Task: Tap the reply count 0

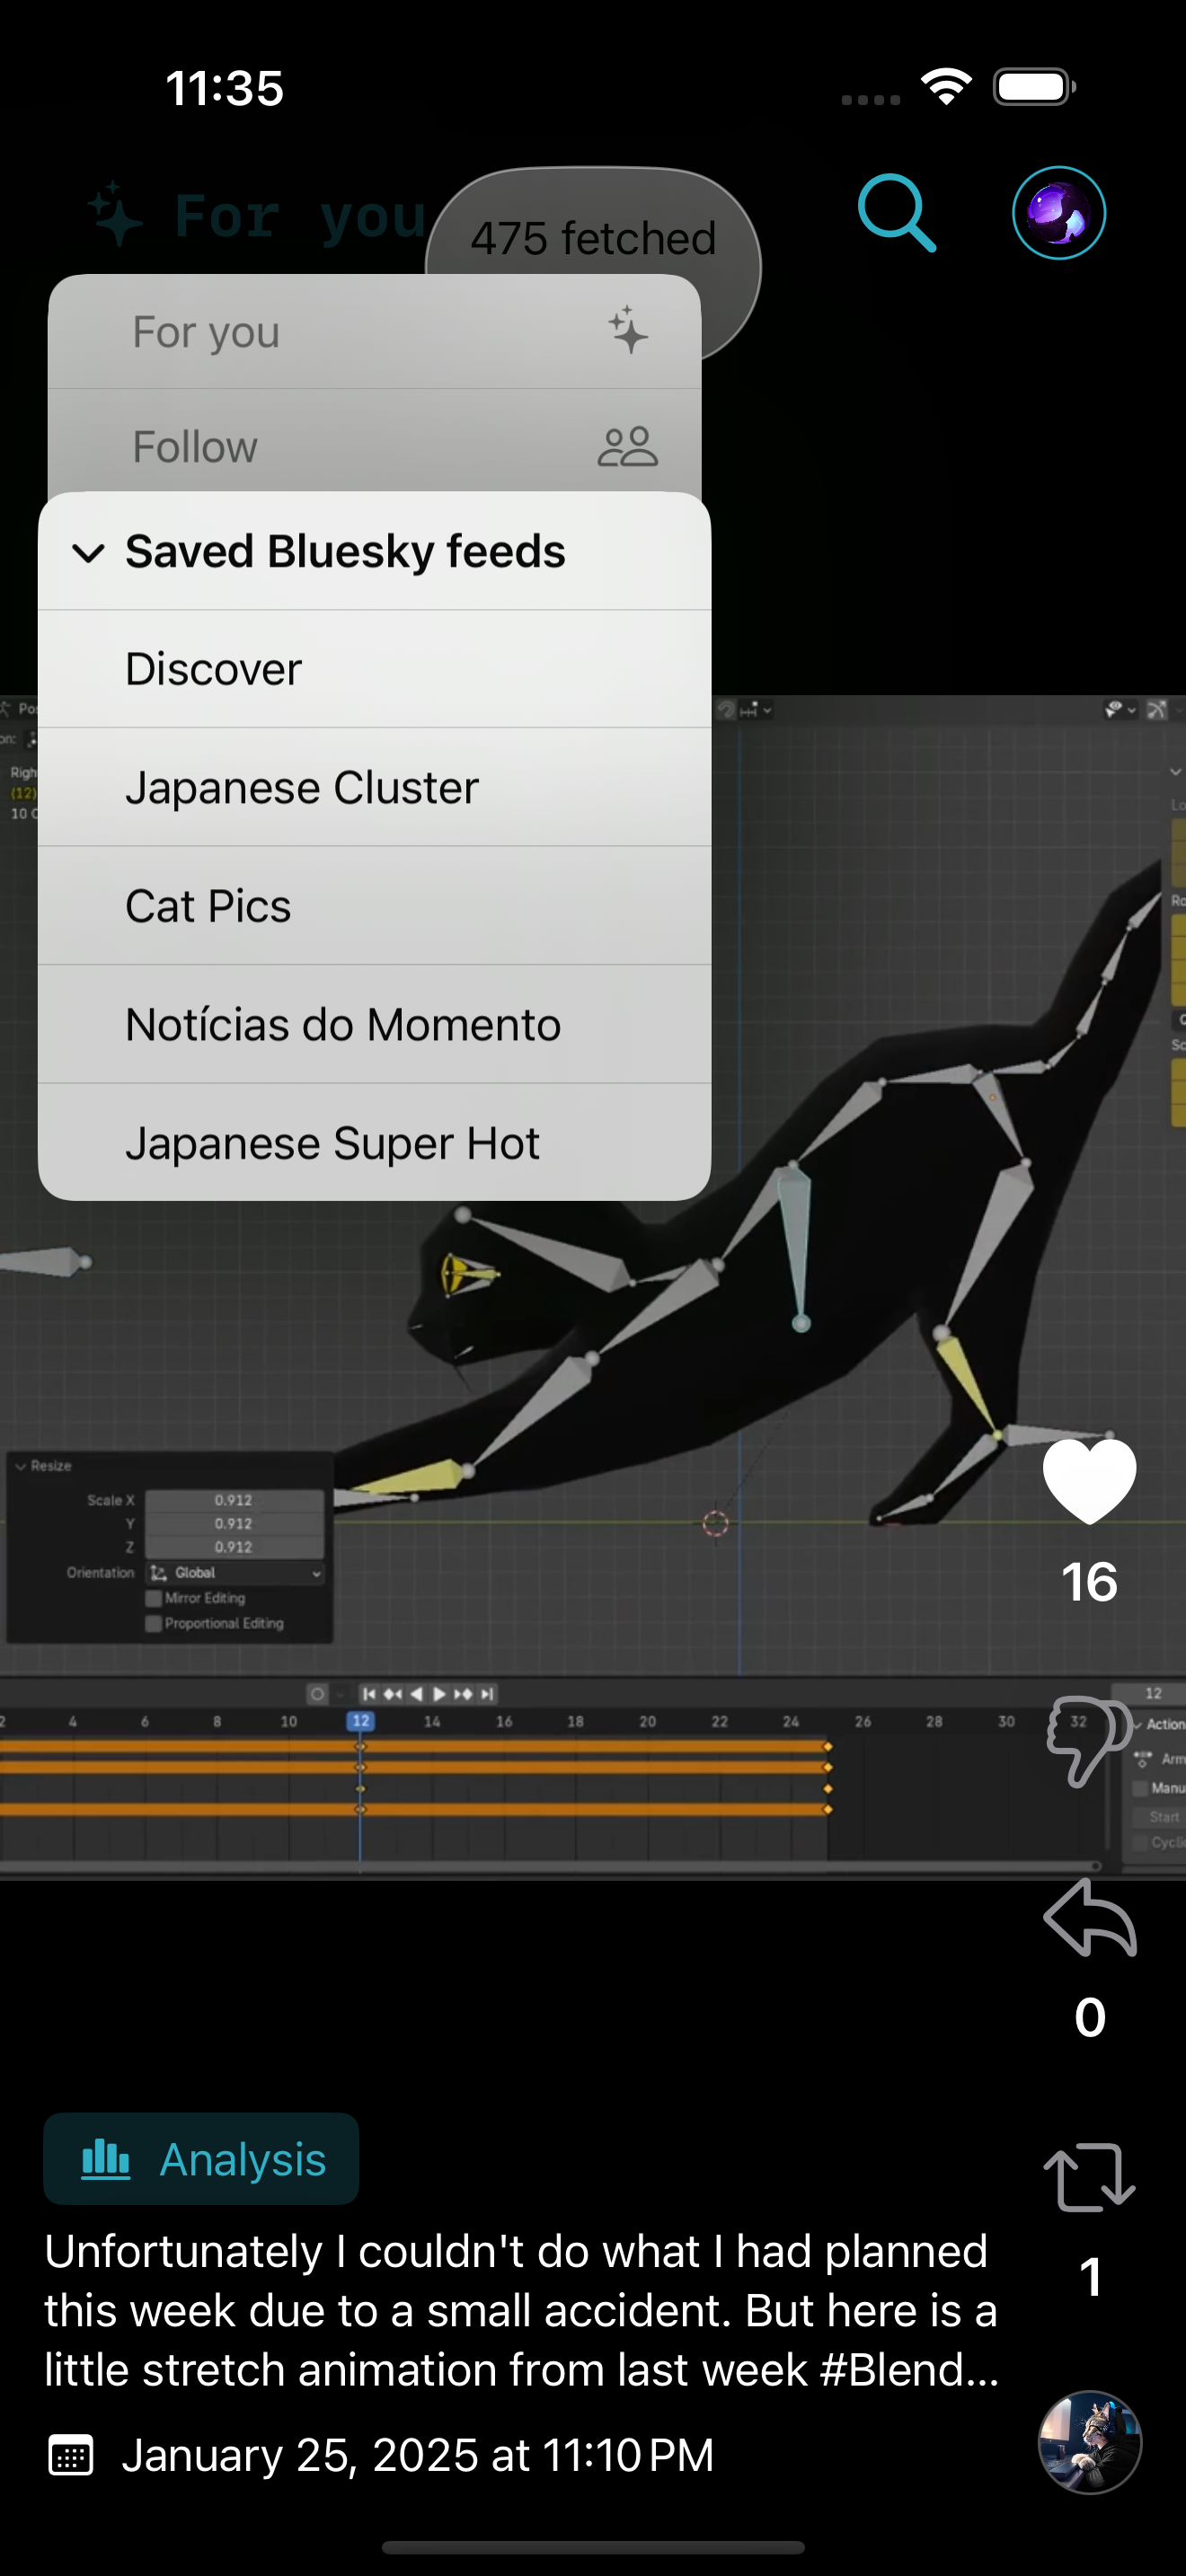Action: pyautogui.click(x=1090, y=2017)
